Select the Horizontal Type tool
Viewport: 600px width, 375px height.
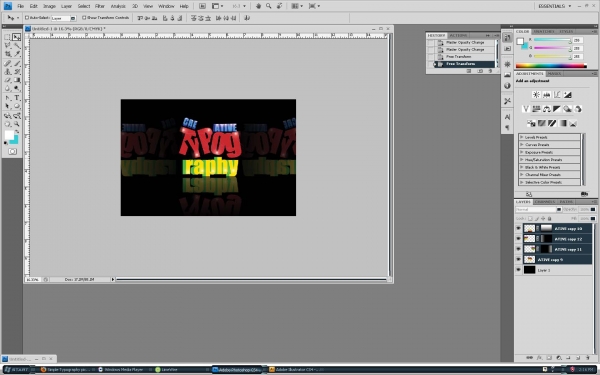16,98
